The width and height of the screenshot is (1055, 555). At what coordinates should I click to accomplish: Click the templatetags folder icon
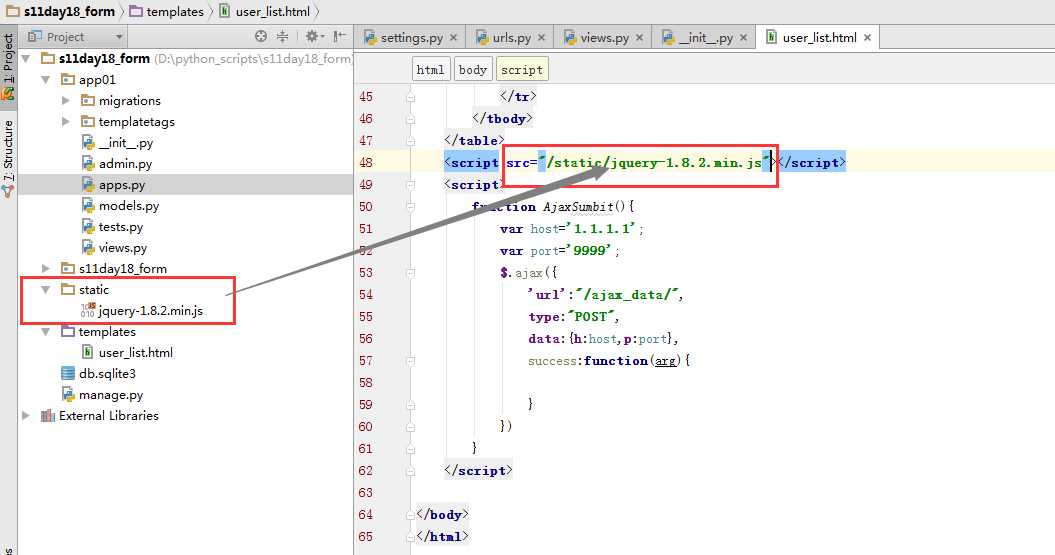point(87,122)
